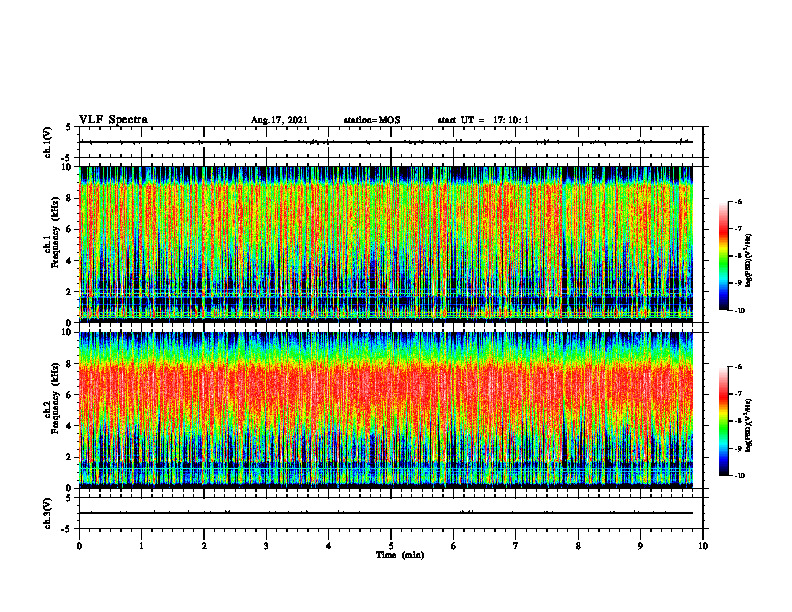Click the "ch.3(V)" waveform axis label
The image size is (792, 612).
(x=47, y=513)
